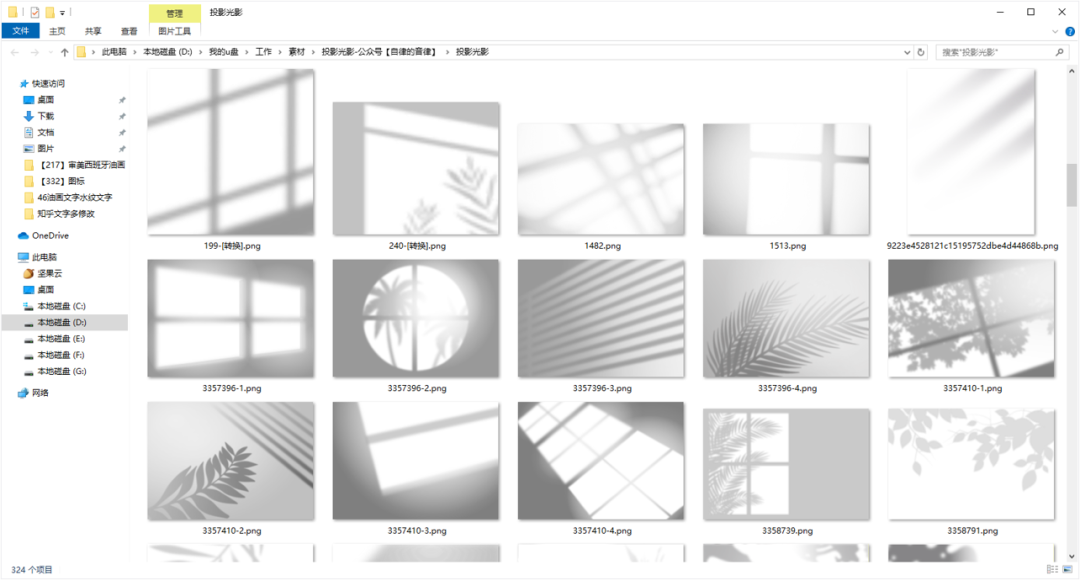Open 本地磁盘 (E:) drive
The image size is (1080, 580).
tap(61, 339)
